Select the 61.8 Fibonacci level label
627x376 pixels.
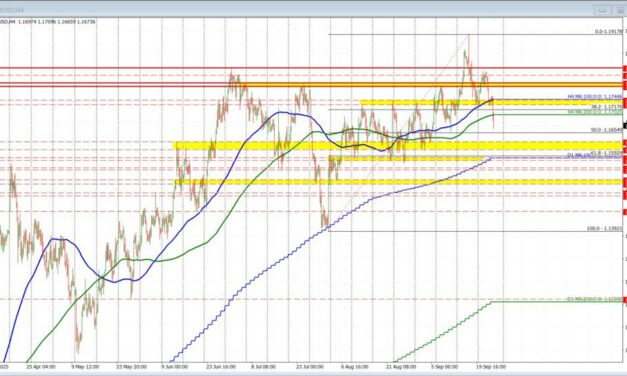(x=607, y=153)
